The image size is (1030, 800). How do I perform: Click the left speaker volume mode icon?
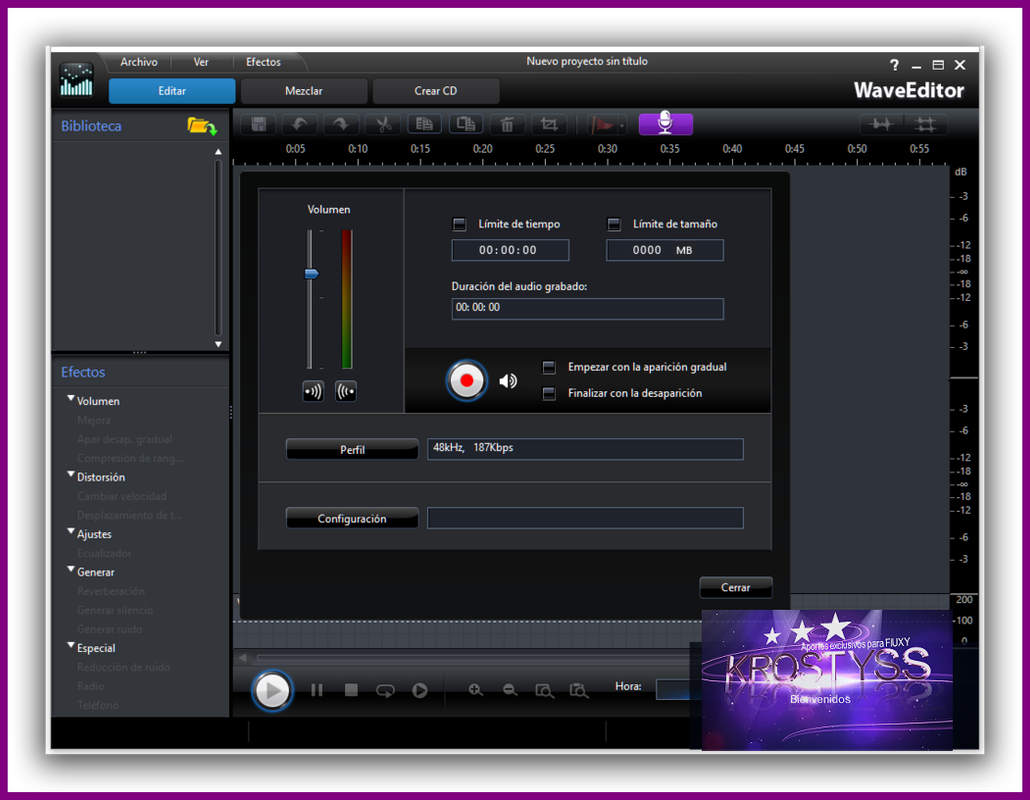(x=313, y=391)
